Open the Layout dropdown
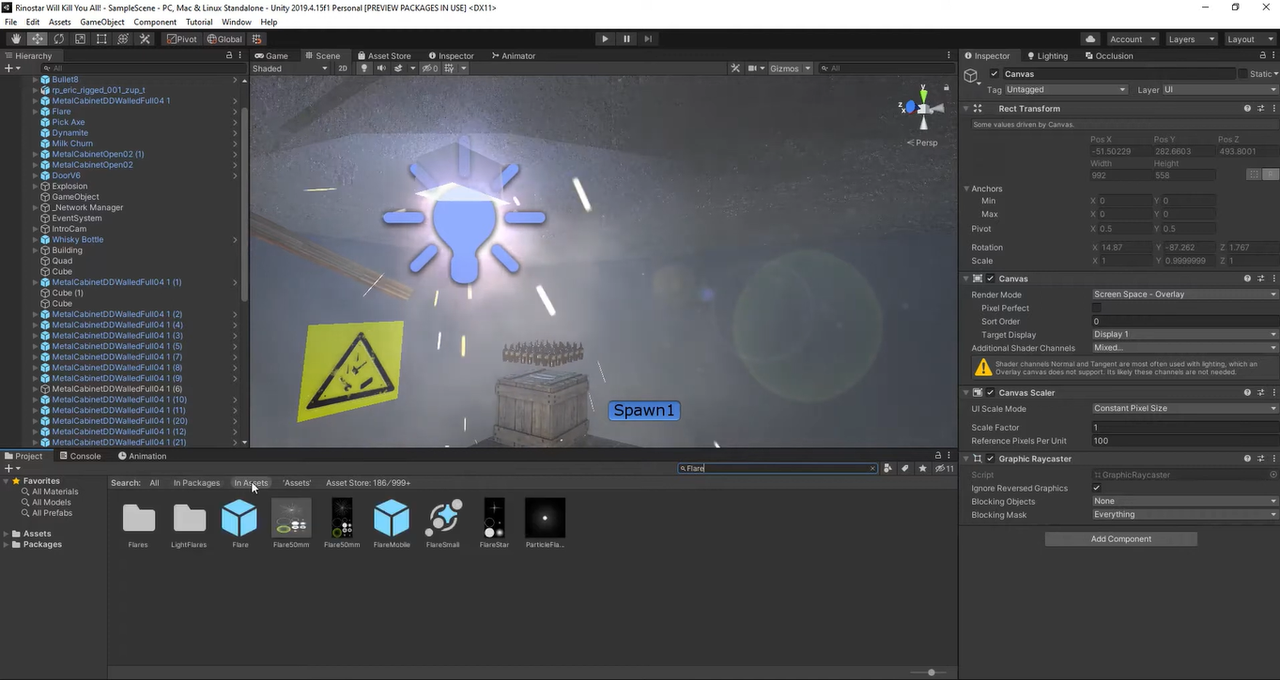Image resolution: width=1280 pixels, height=680 pixels. (x=1248, y=39)
